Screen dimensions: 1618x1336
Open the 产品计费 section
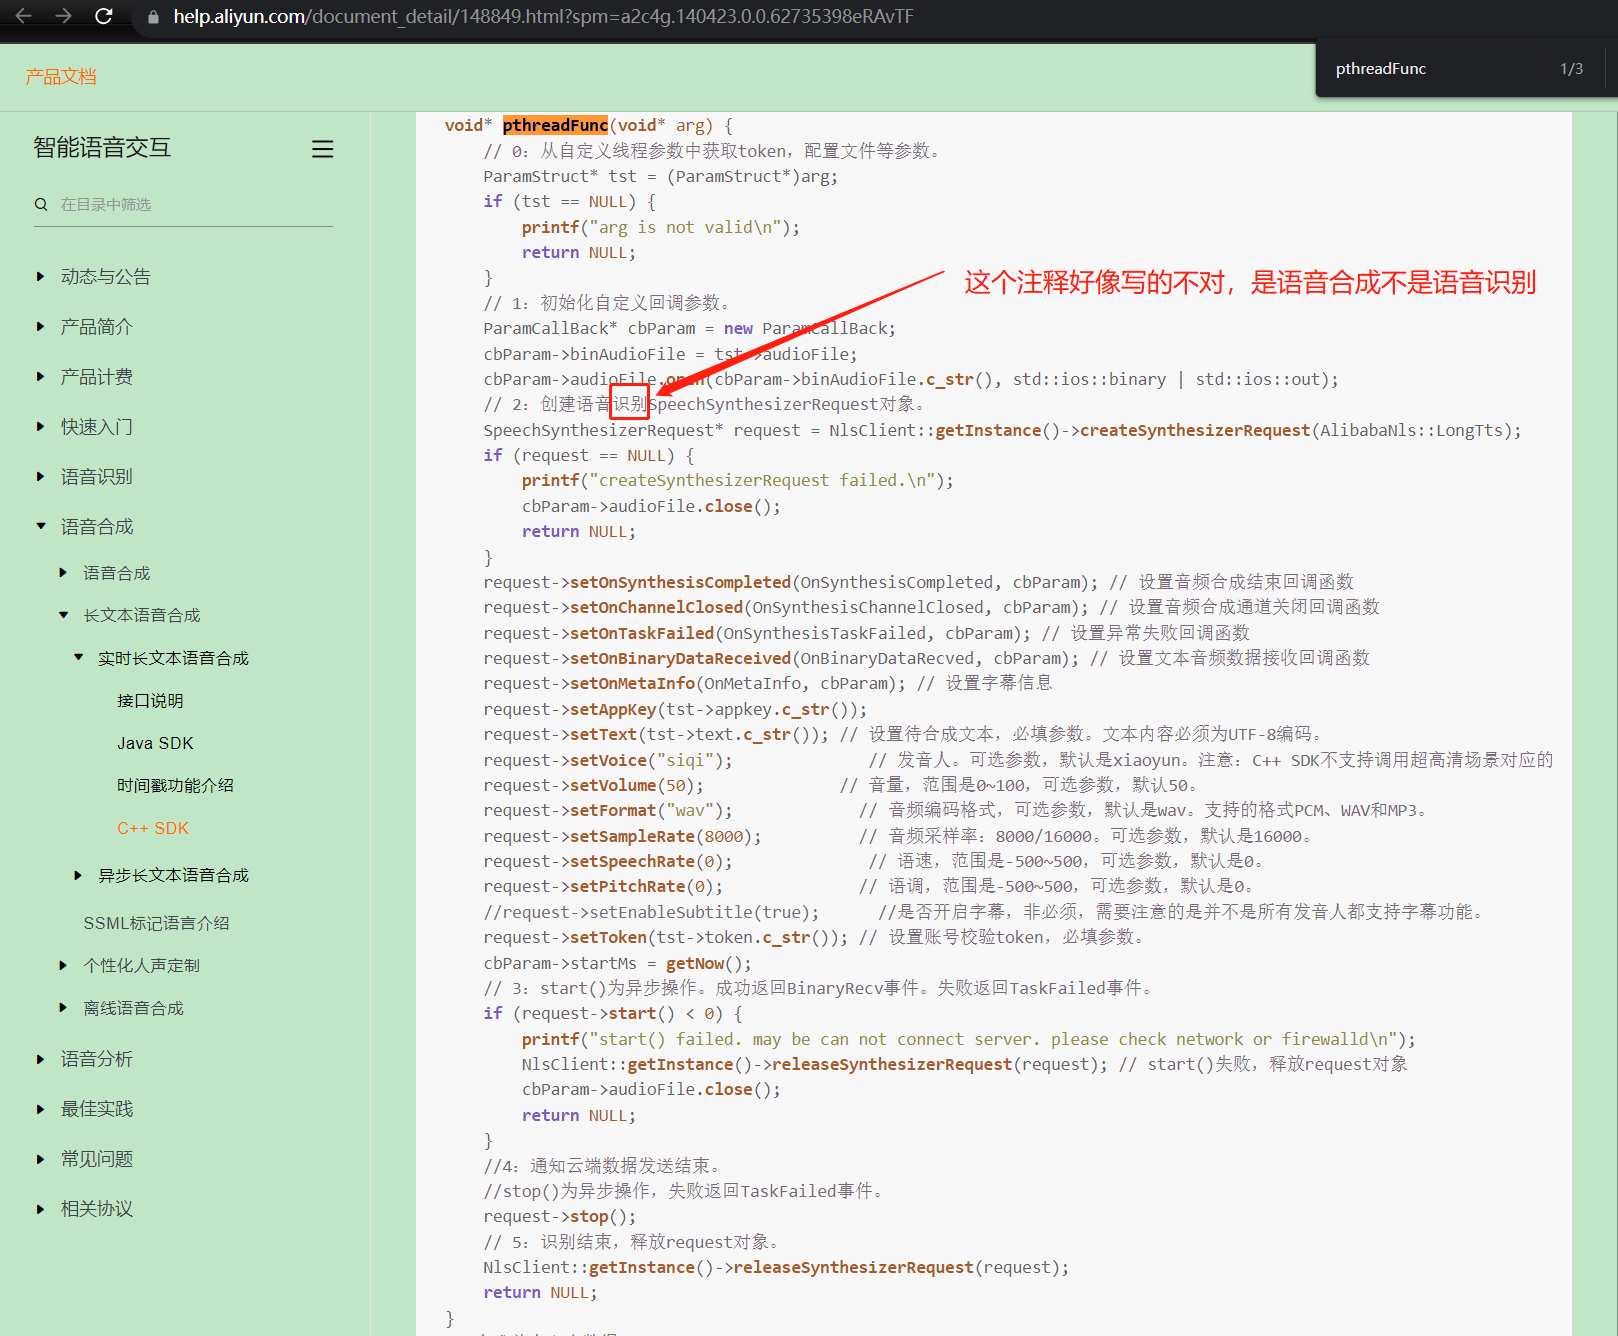tap(96, 376)
